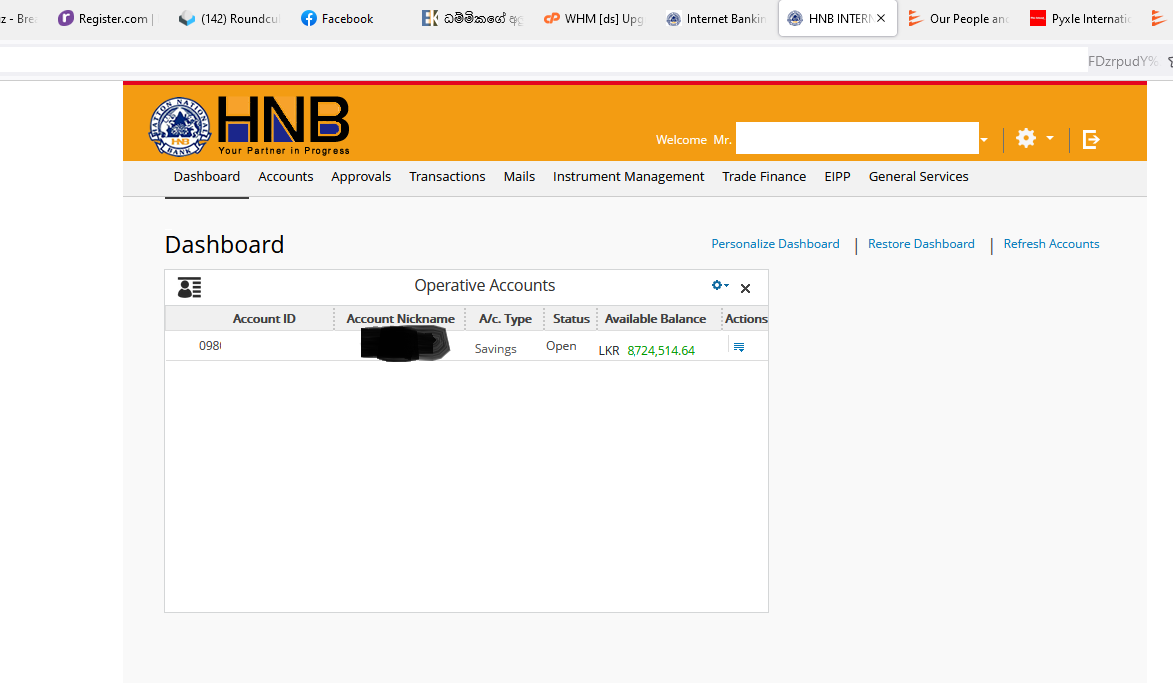
Task: Open the Approvals menu
Action: [361, 177]
